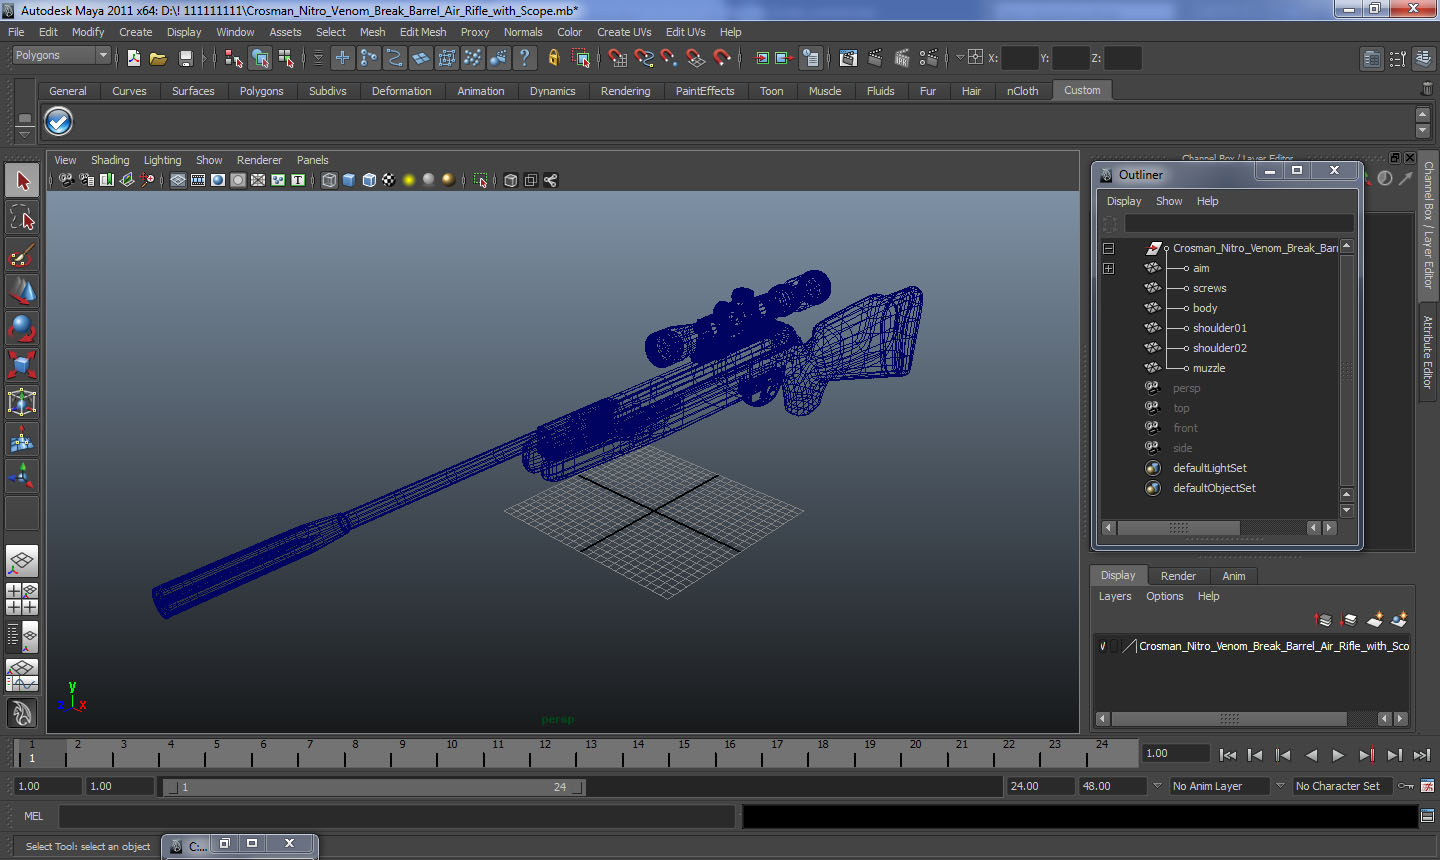Viewport: 1440px width, 860px height.
Task: Open shelf options menu arrow
Action: pyautogui.click(x=25, y=134)
